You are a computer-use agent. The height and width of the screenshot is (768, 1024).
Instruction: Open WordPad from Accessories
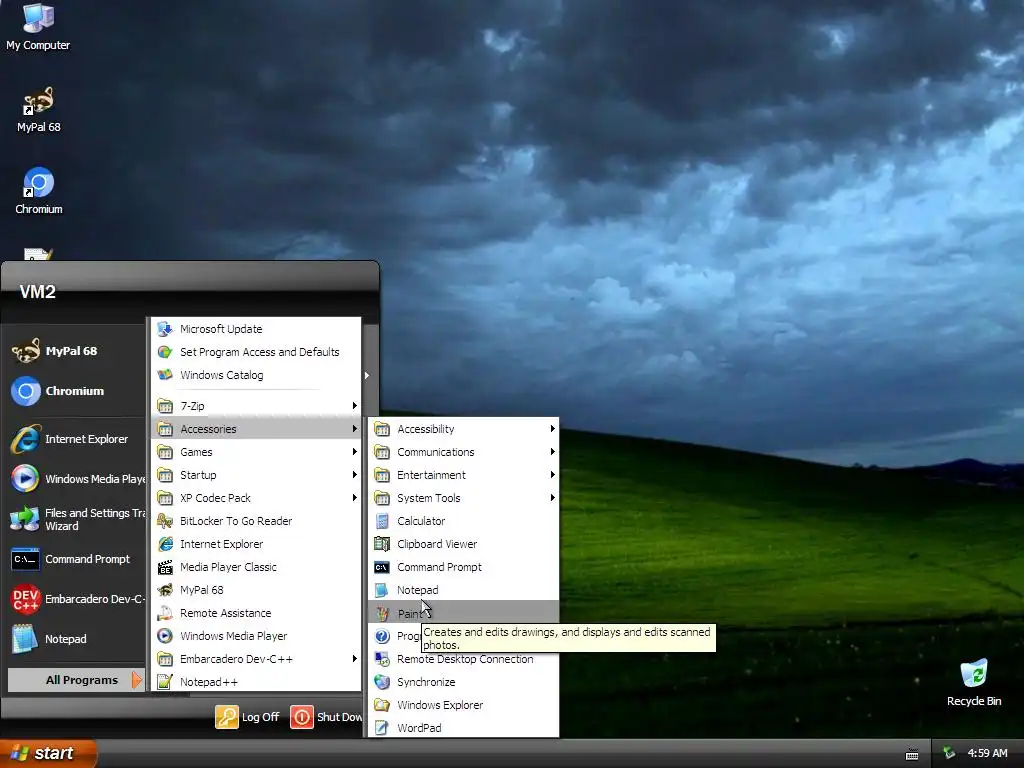(x=464, y=728)
